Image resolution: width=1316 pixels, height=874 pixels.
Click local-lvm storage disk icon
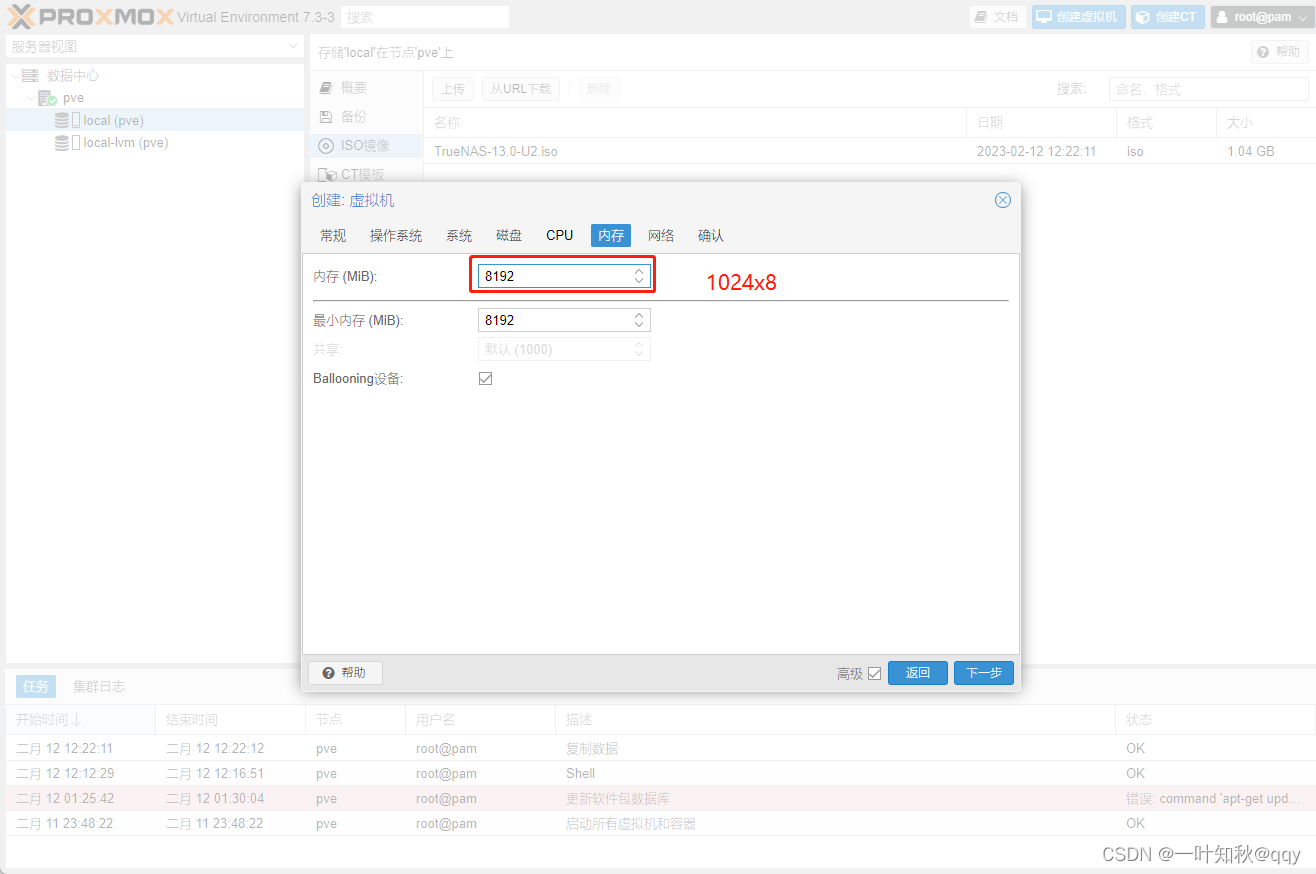[62, 142]
